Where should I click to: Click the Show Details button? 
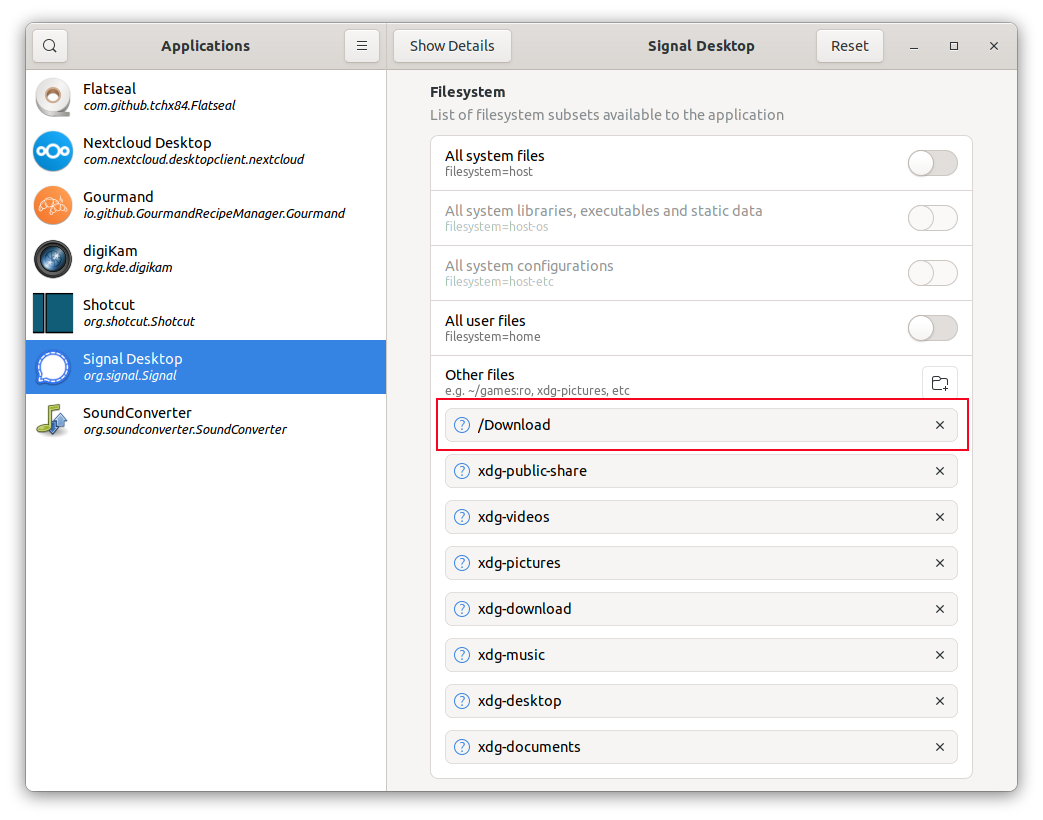coord(452,46)
